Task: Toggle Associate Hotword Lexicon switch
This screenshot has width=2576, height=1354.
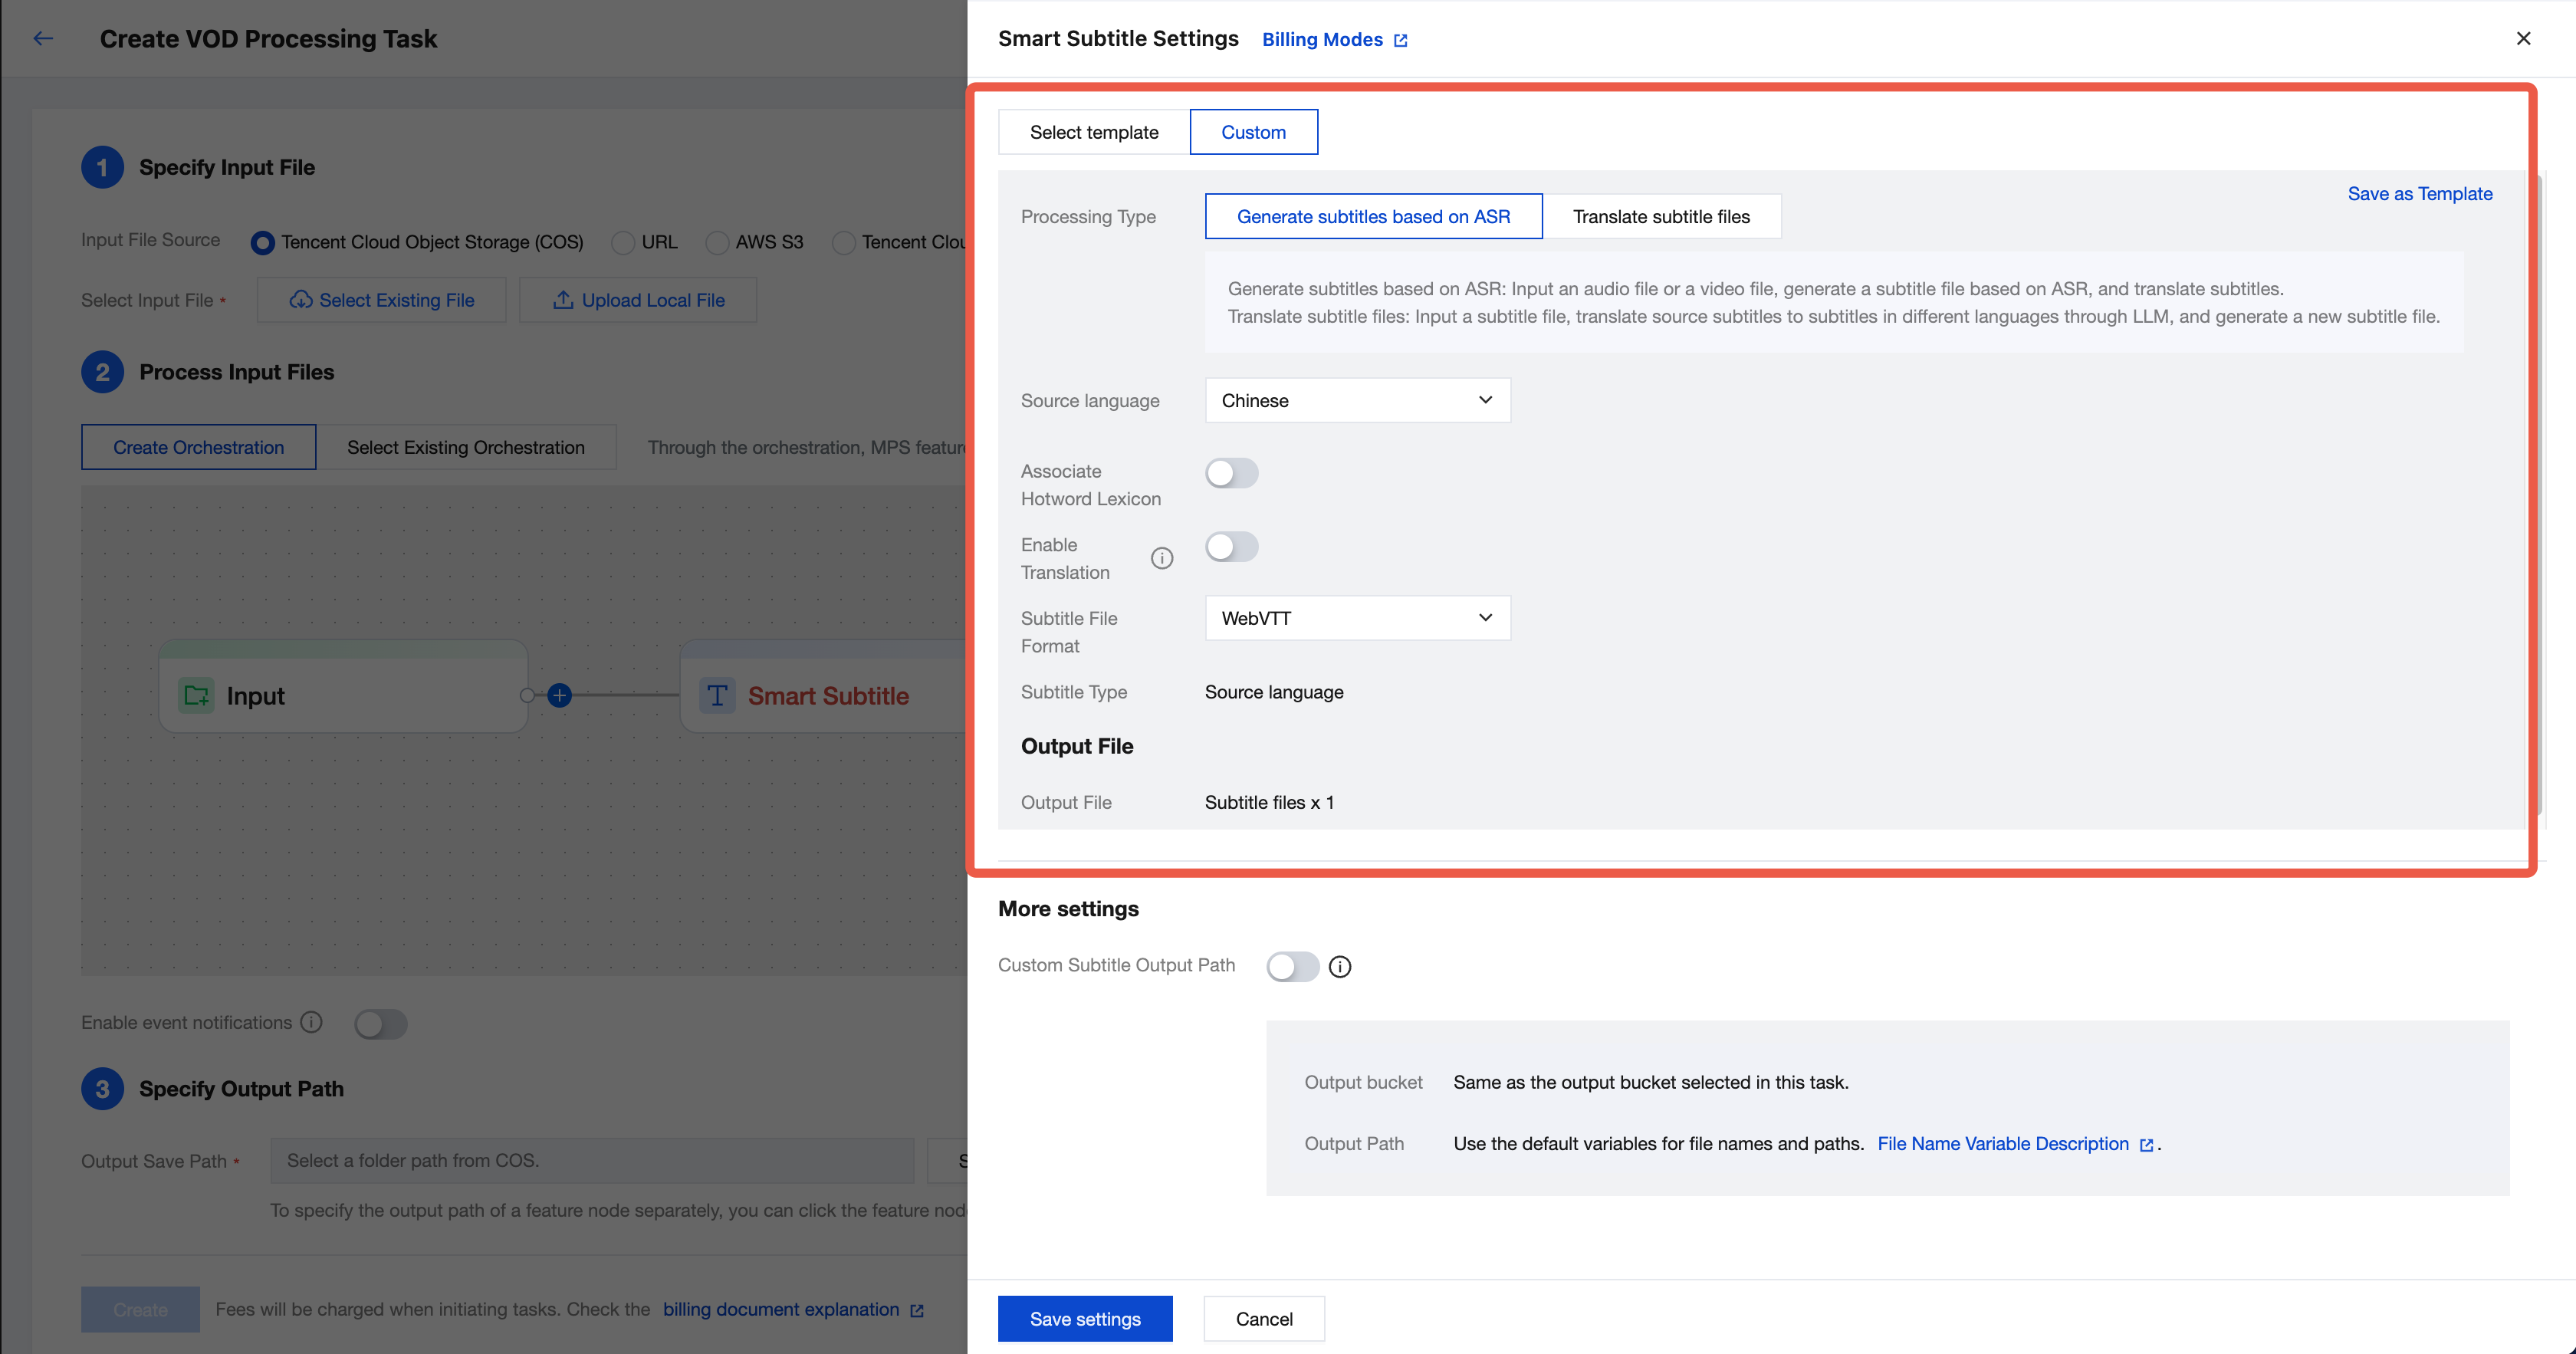Action: pyautogui.click(x=1231, y=473)
